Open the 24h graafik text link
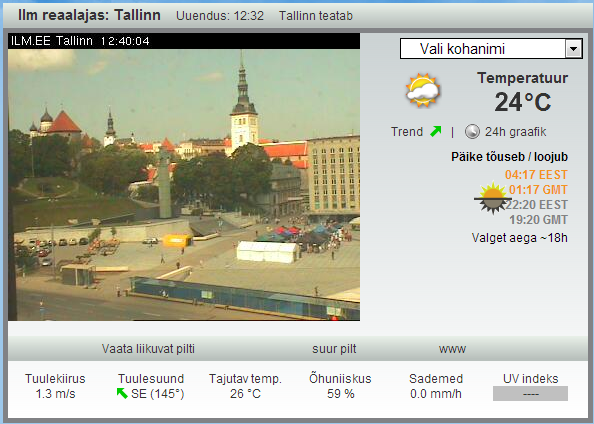The width and height of the screenshot is (594, 424). pos(516,131)
